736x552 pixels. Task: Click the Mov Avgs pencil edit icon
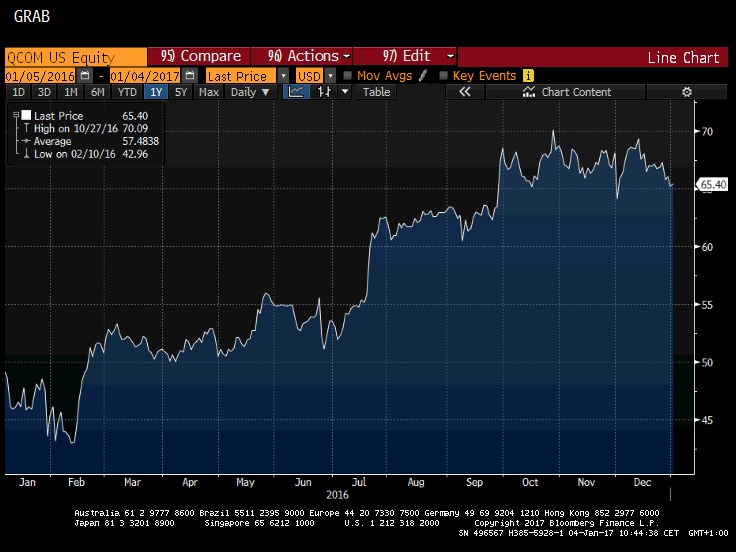point(422,75)
